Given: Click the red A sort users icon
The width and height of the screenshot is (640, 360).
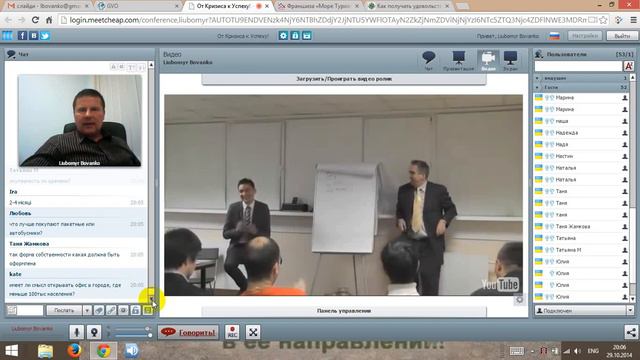Looking at the screenshot, I should click(629, 66).
